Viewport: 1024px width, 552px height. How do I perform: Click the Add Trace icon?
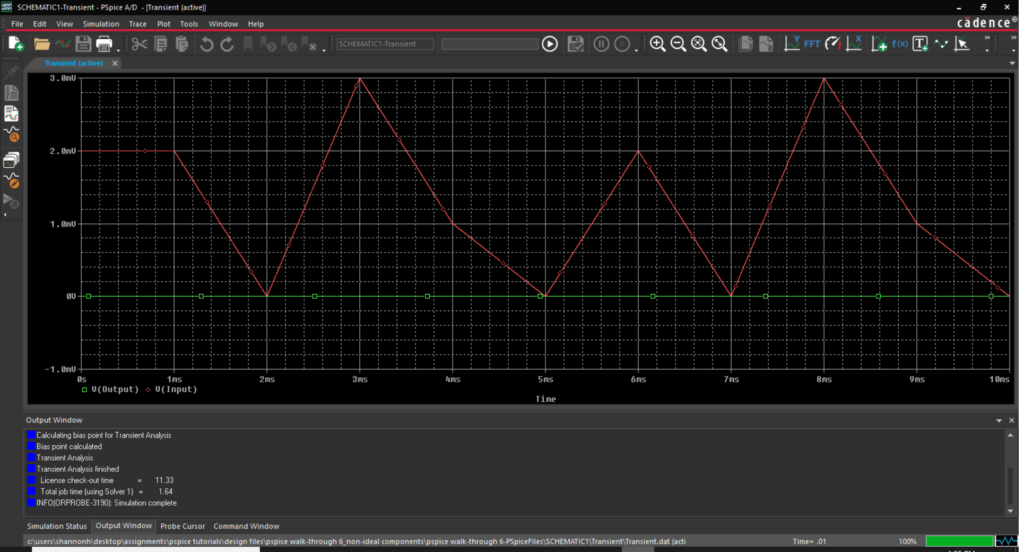(x=879, y=44)
